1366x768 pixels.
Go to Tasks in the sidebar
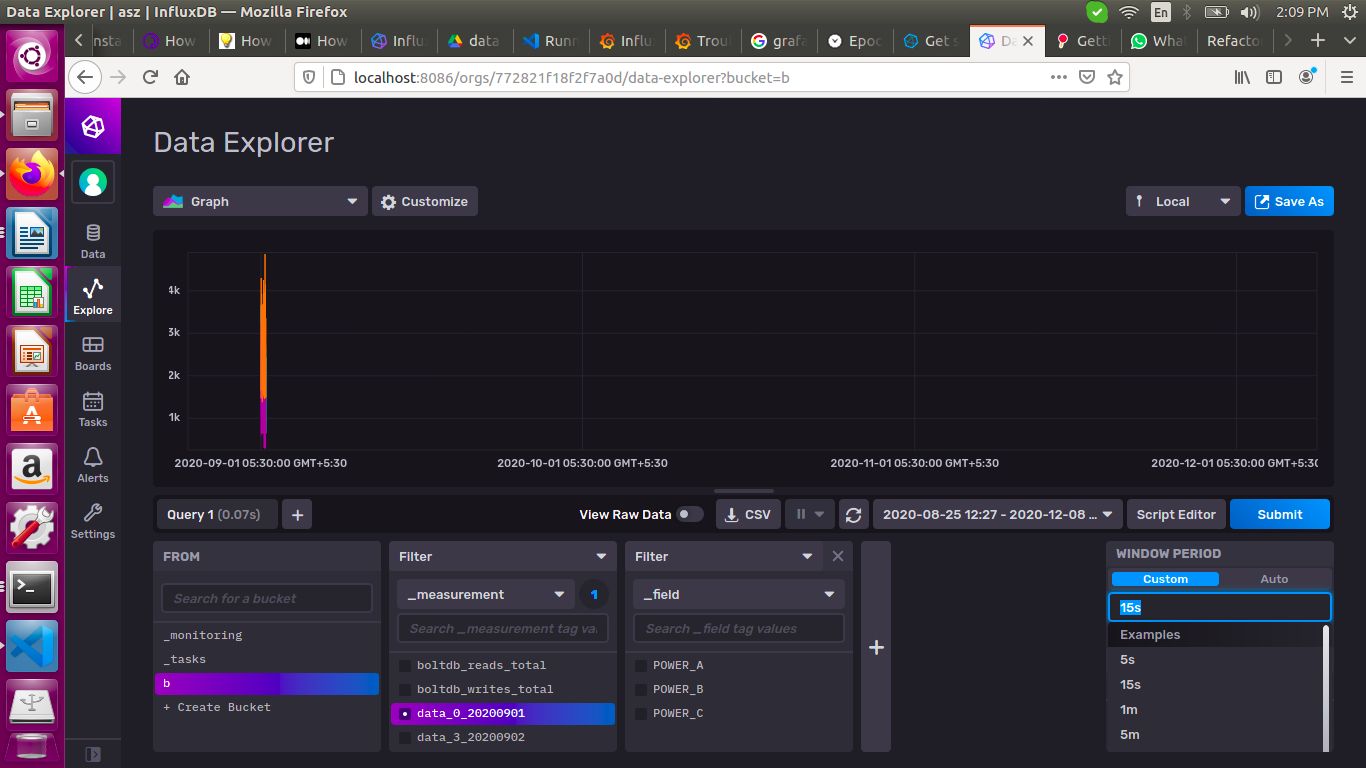click(93, 409)
